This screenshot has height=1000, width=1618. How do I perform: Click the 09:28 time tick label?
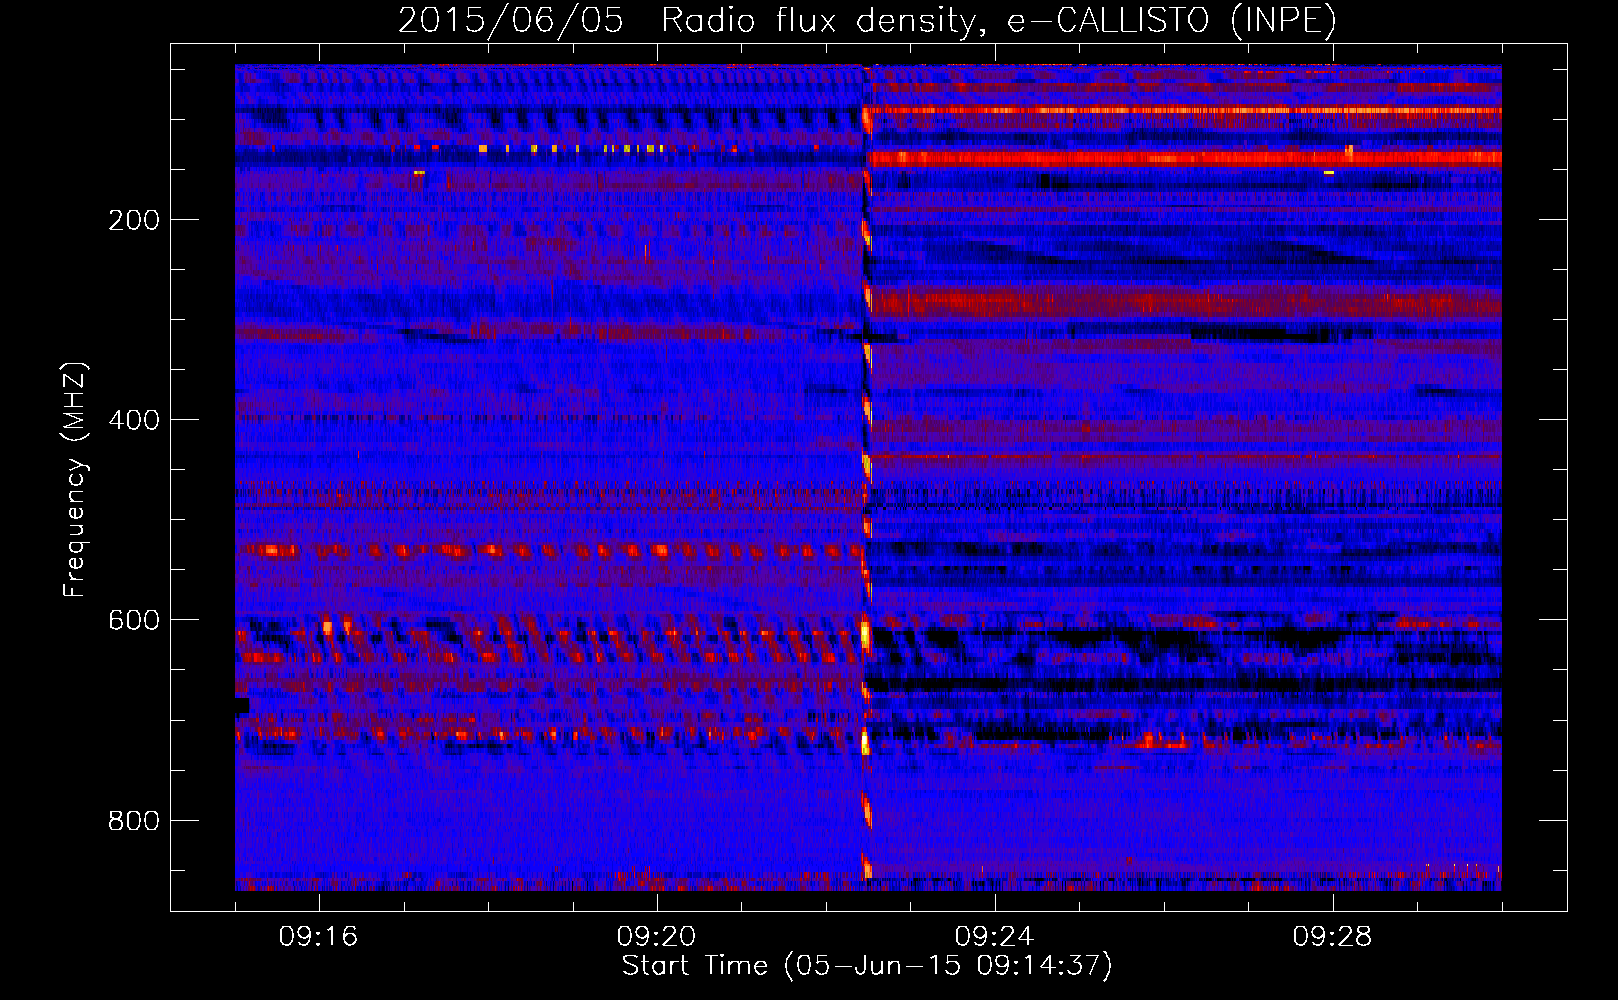(1333, 936)
